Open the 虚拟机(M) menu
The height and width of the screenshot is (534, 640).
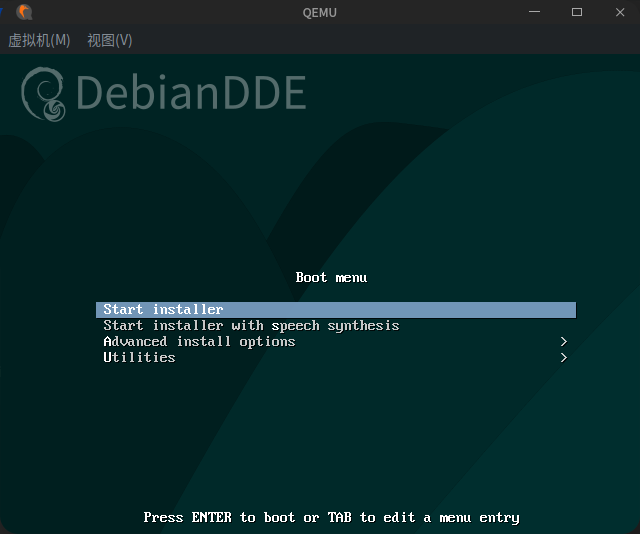[39, 40]
